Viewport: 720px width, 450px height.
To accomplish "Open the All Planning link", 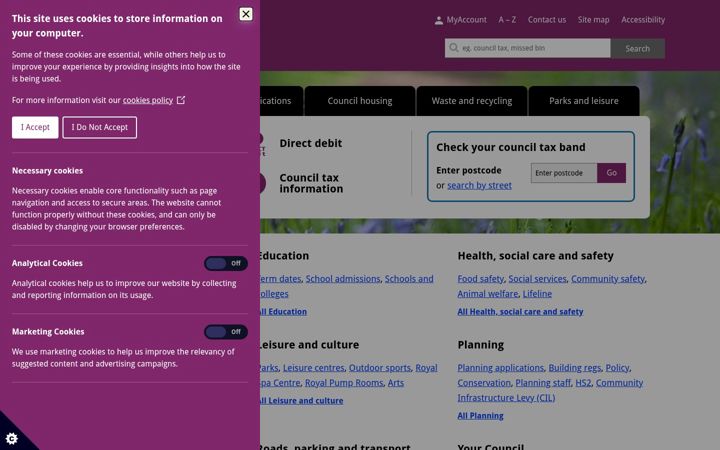I will (x=480, y=416).
